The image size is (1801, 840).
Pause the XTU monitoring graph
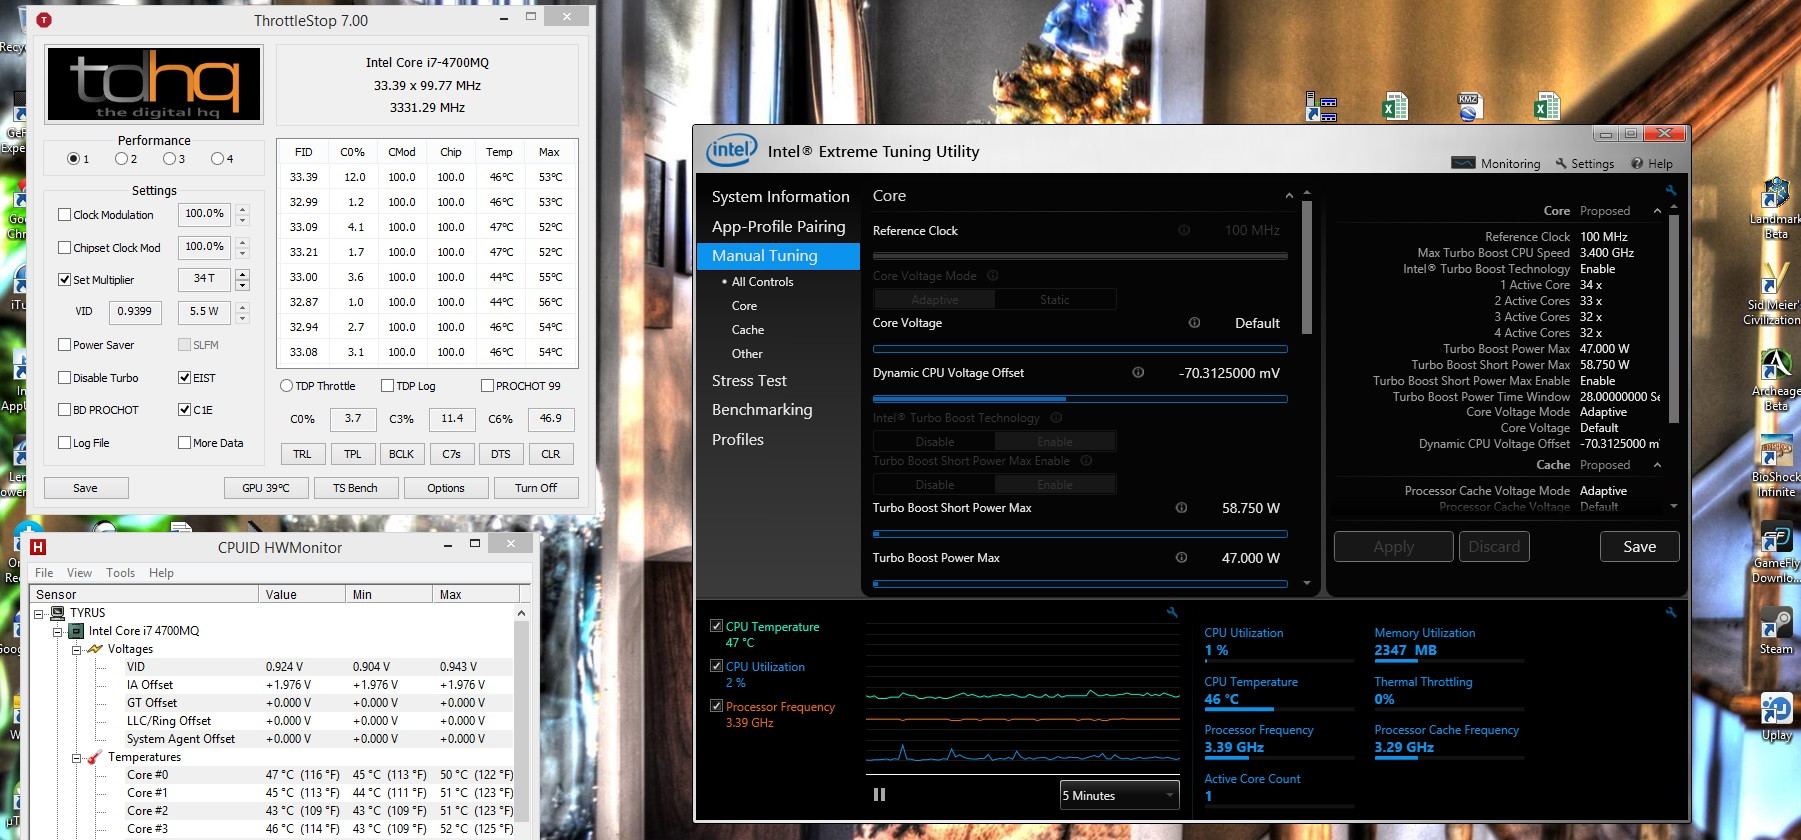coord(879,795)
